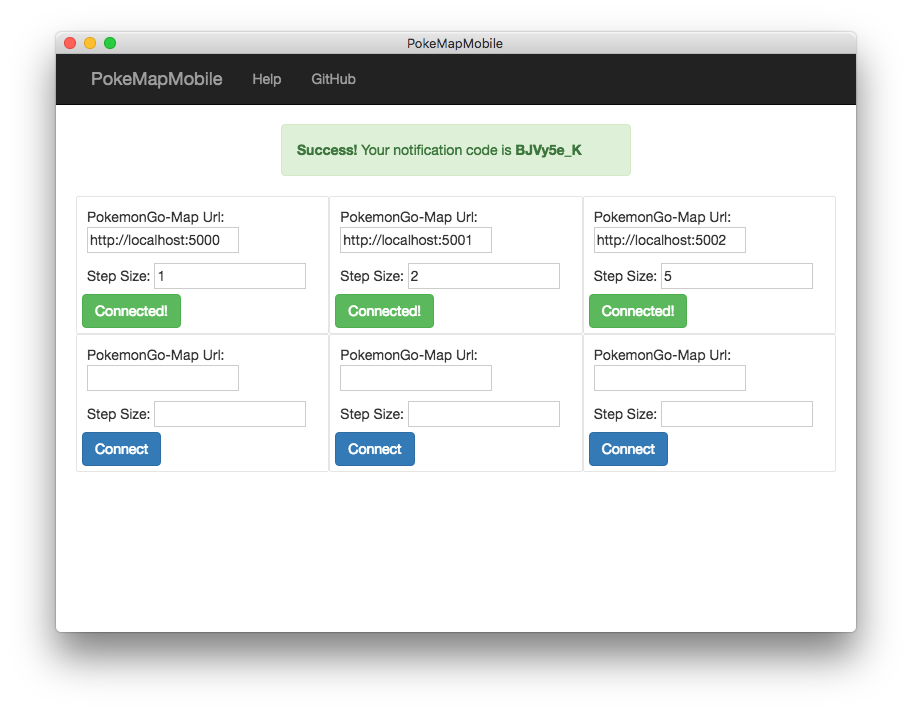
Task: Select Step Size field containing 1
Action: pos(230,276)
